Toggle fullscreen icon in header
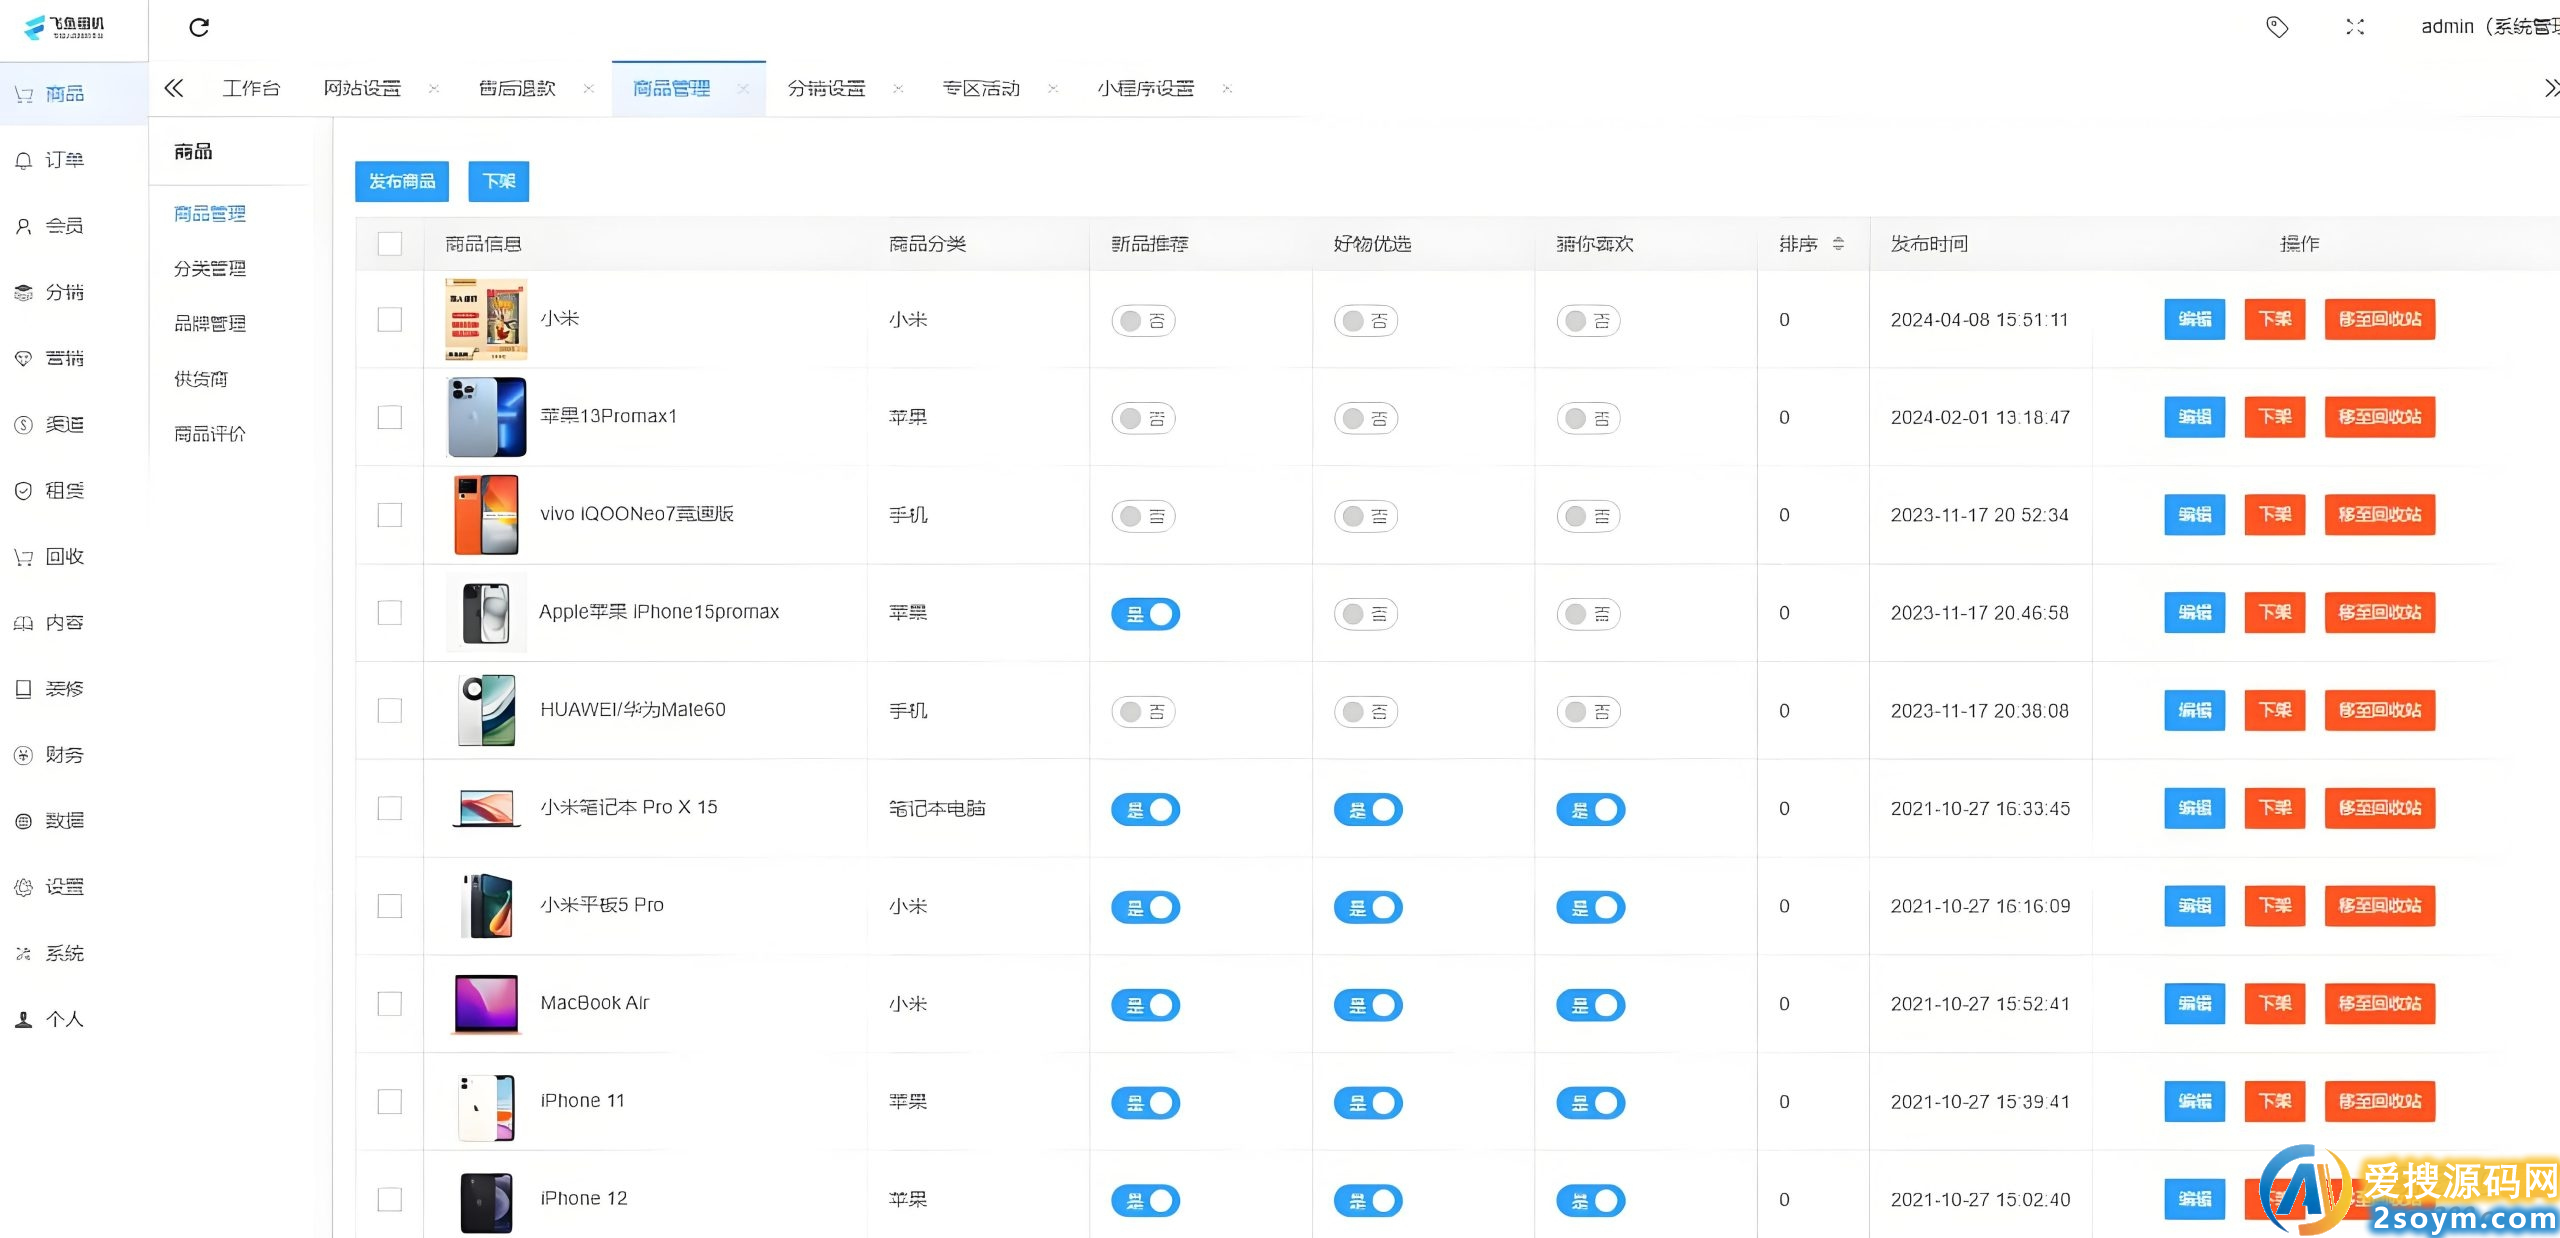Screen dimensions: 2560x1238 tap(2355, 27)
